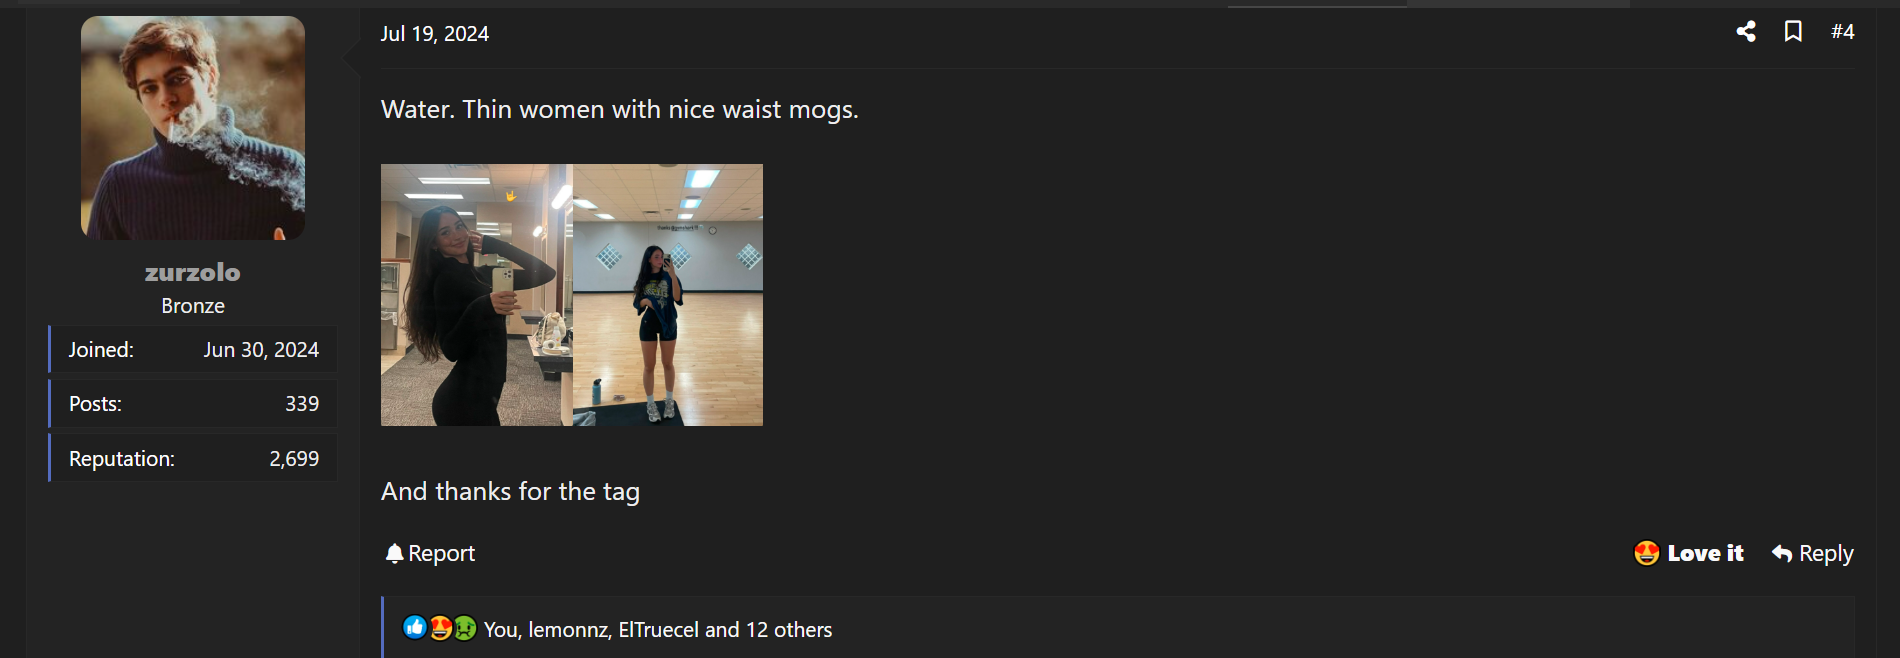Screen dimensions: 1900x658
Task: Open zurzolo's profile avatar image
Action: 193,128
